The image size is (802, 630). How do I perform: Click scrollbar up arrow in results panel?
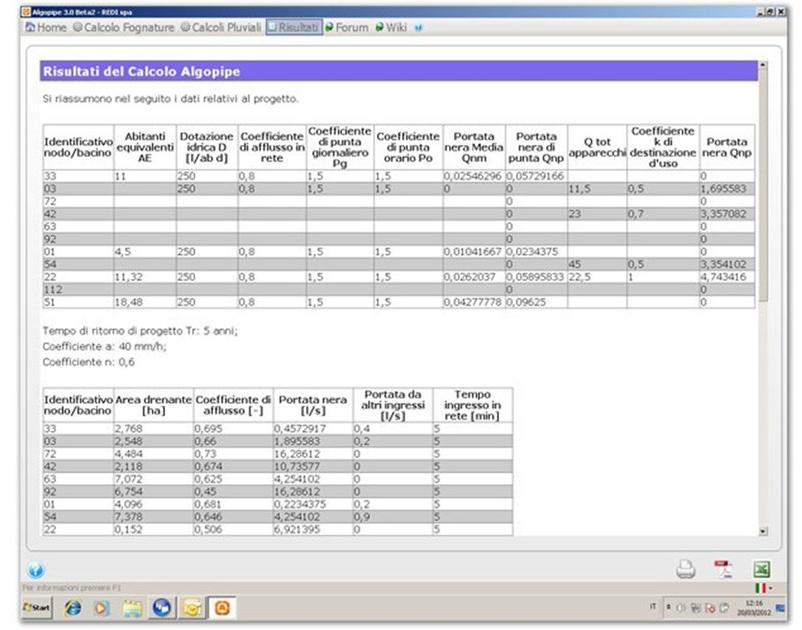tap(764, 66)
